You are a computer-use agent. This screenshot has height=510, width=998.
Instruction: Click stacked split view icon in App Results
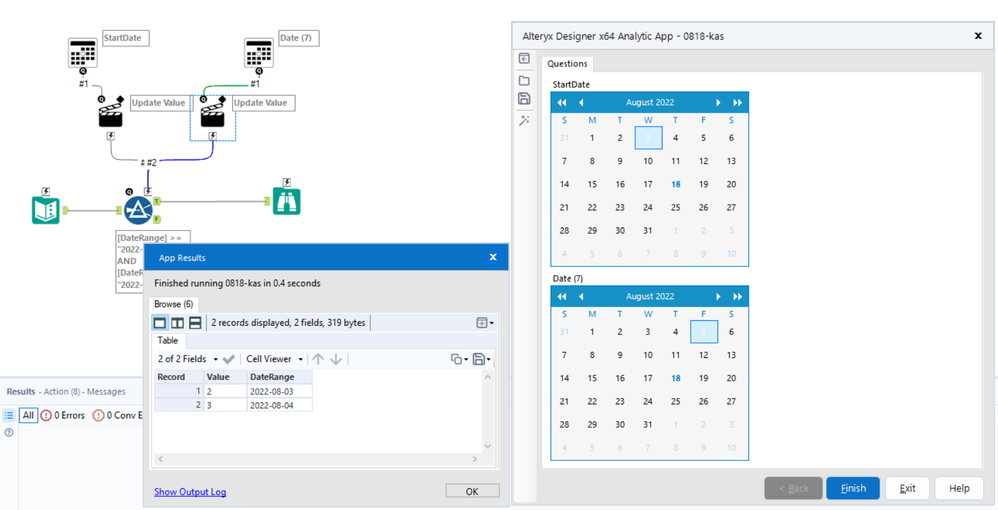pos(195,323)
